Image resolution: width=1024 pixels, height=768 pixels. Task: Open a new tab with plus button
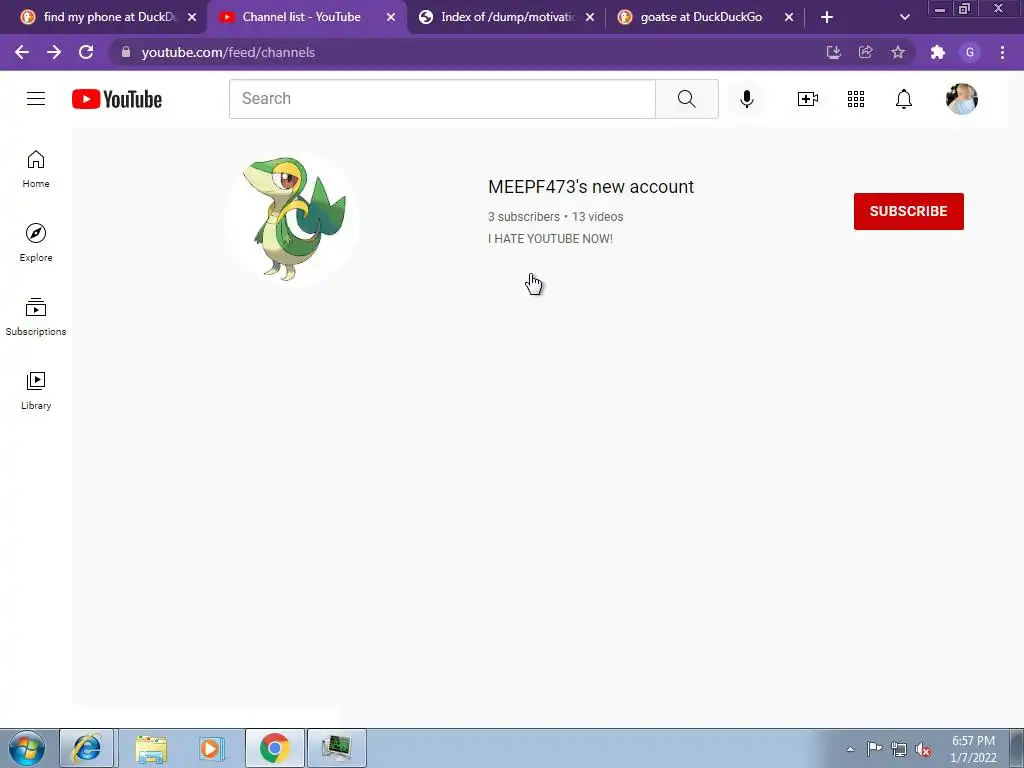tap(827, 17)
